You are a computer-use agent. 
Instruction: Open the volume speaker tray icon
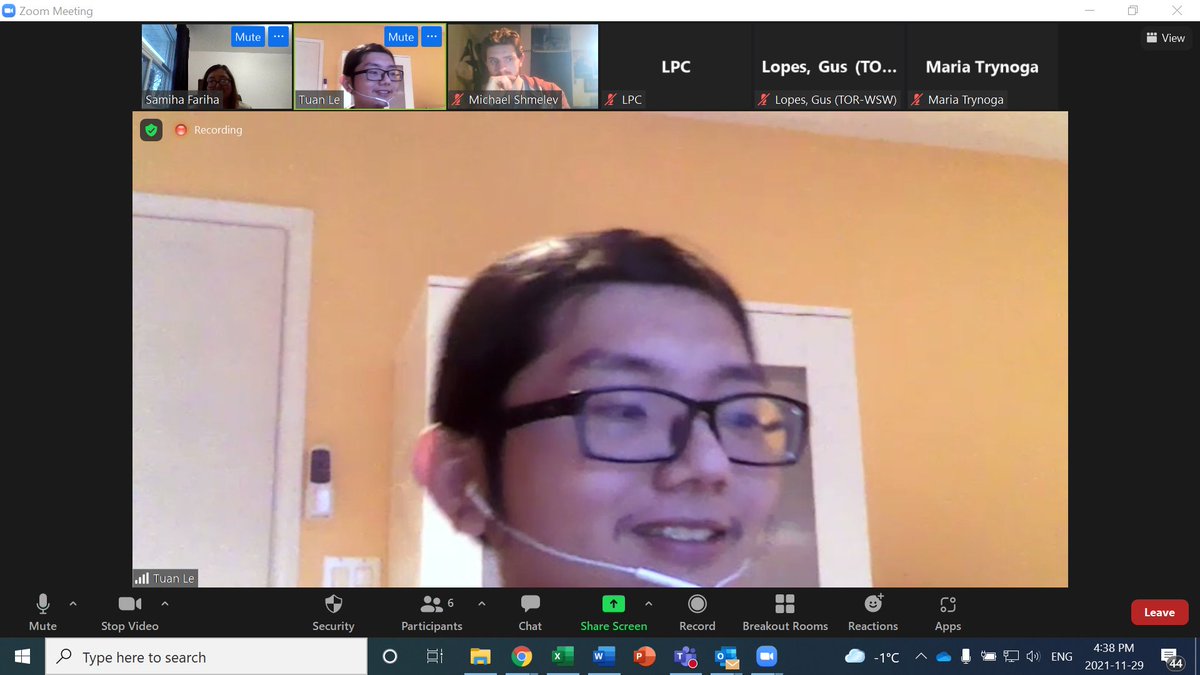(1033, 656)
